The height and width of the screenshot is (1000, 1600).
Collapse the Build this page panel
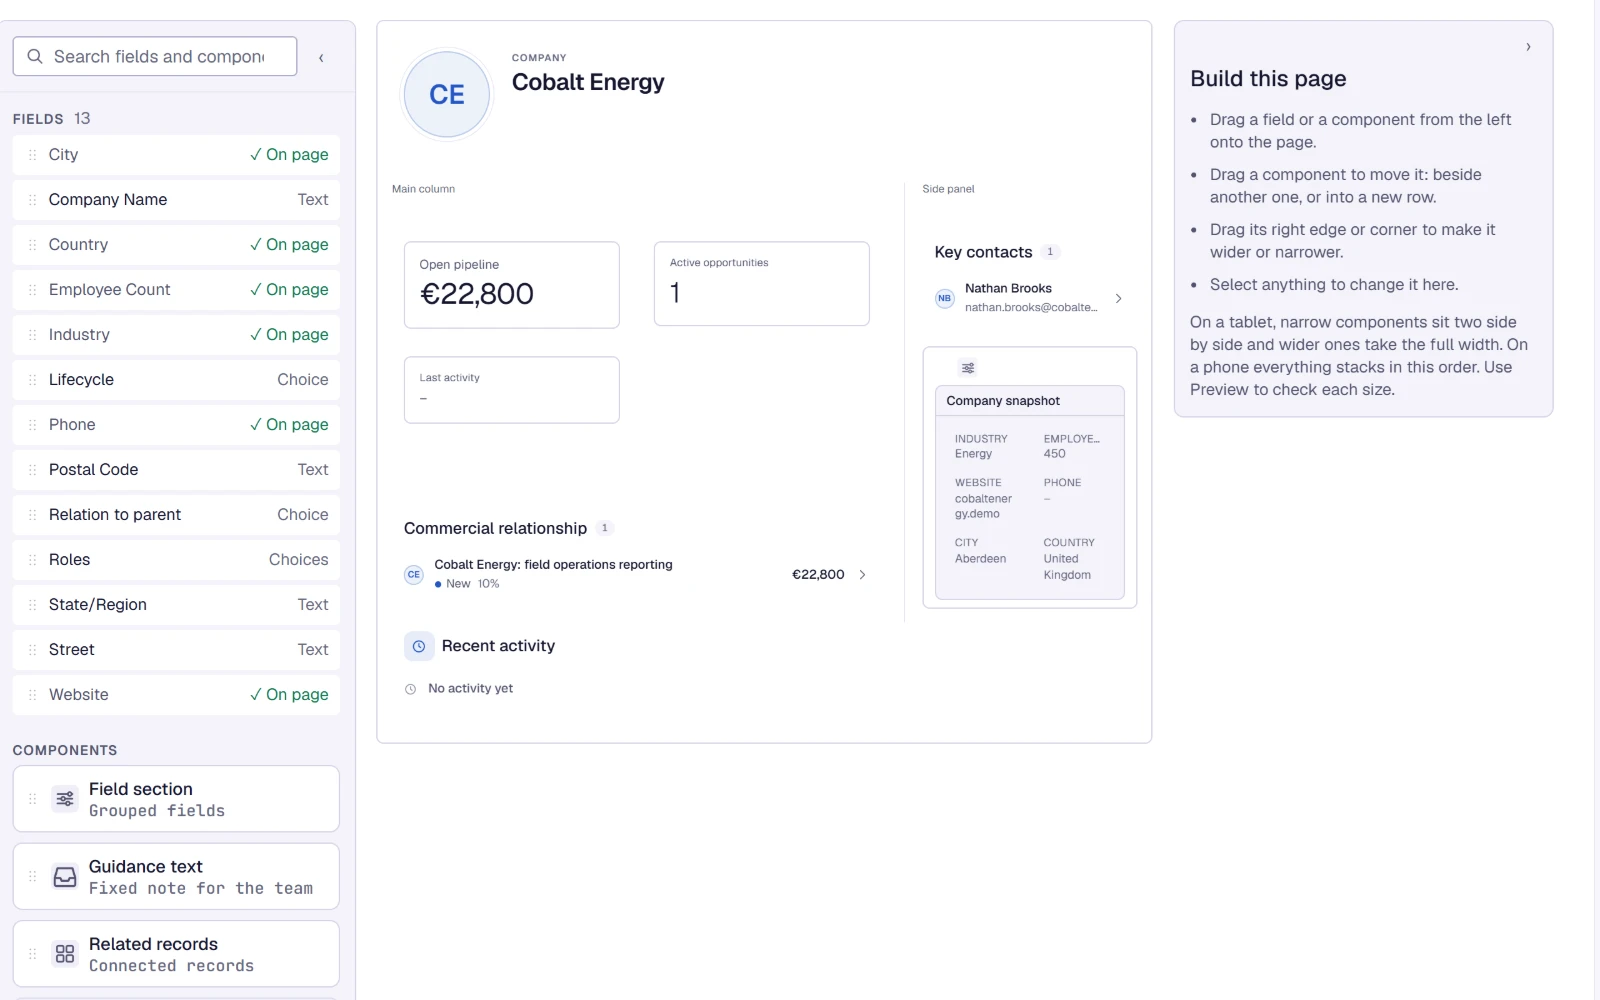pyautogui.click(x=1528, y=47)
